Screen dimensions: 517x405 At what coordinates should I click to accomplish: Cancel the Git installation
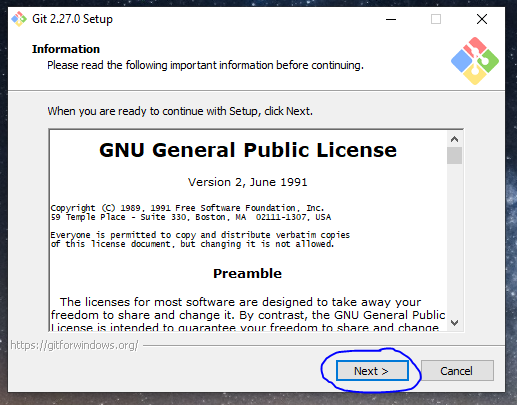coord(457,371)
